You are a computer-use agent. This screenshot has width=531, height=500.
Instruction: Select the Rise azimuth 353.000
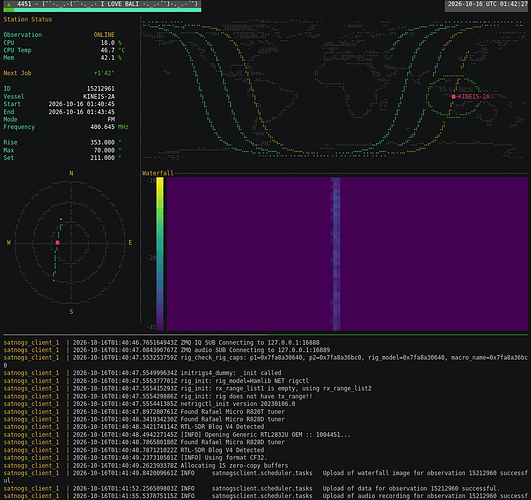tap(102, 142)
